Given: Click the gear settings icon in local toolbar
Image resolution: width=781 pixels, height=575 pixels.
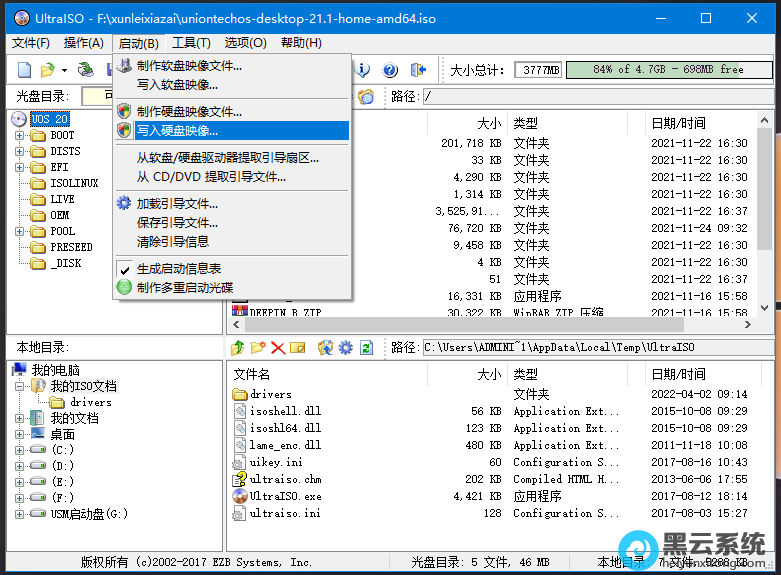Looking at the screenshot, I should click(x=346, y=348).
